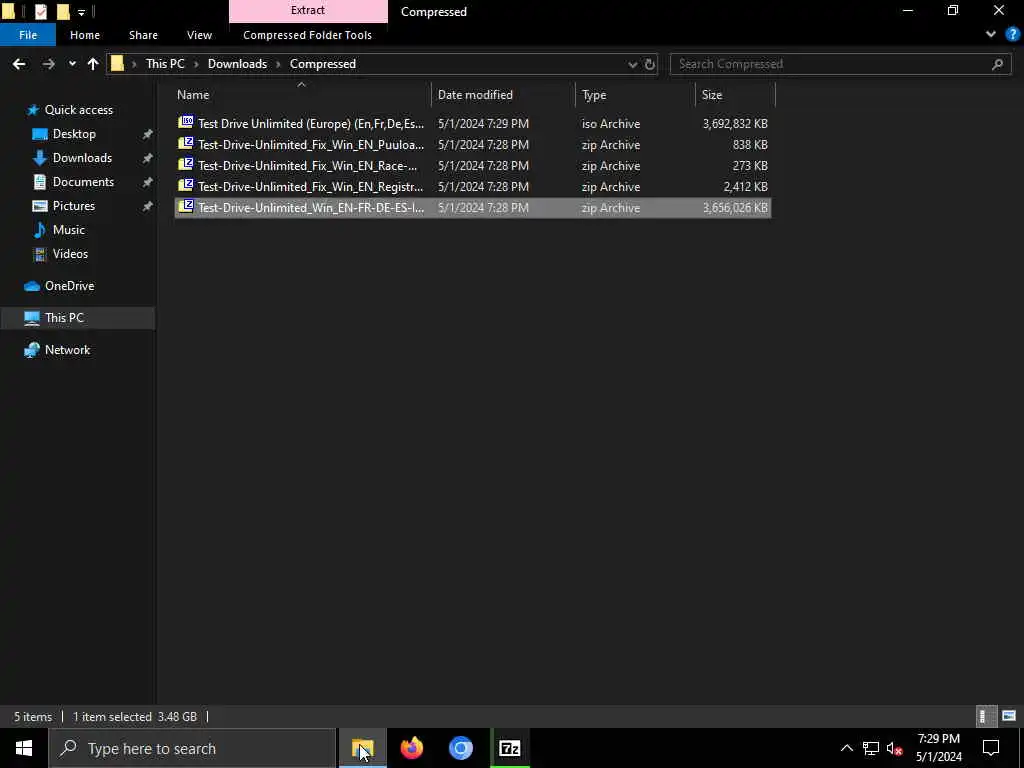
Task: Click the 5/1/2024 7:29 PM date of iso file
Action: [x=483, y=123]
